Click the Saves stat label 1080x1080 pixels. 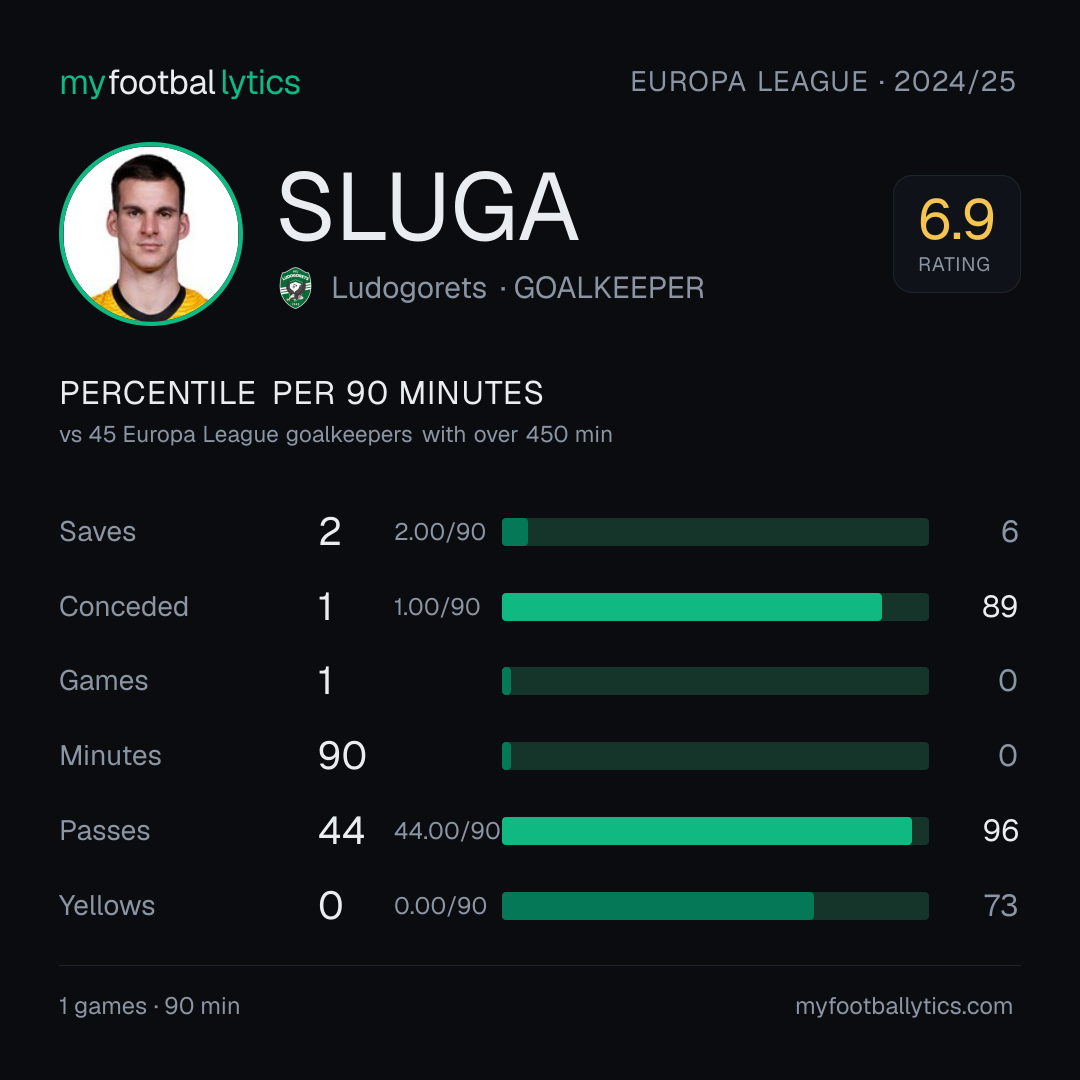pos(98,532)
